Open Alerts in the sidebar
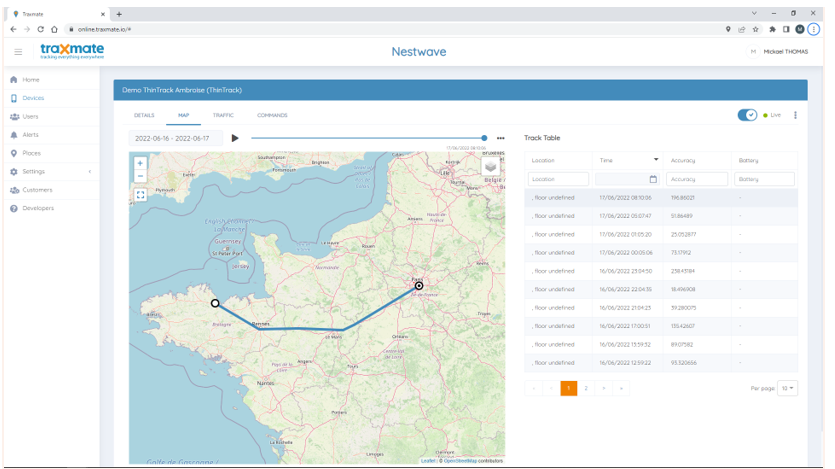 point(30,135)
